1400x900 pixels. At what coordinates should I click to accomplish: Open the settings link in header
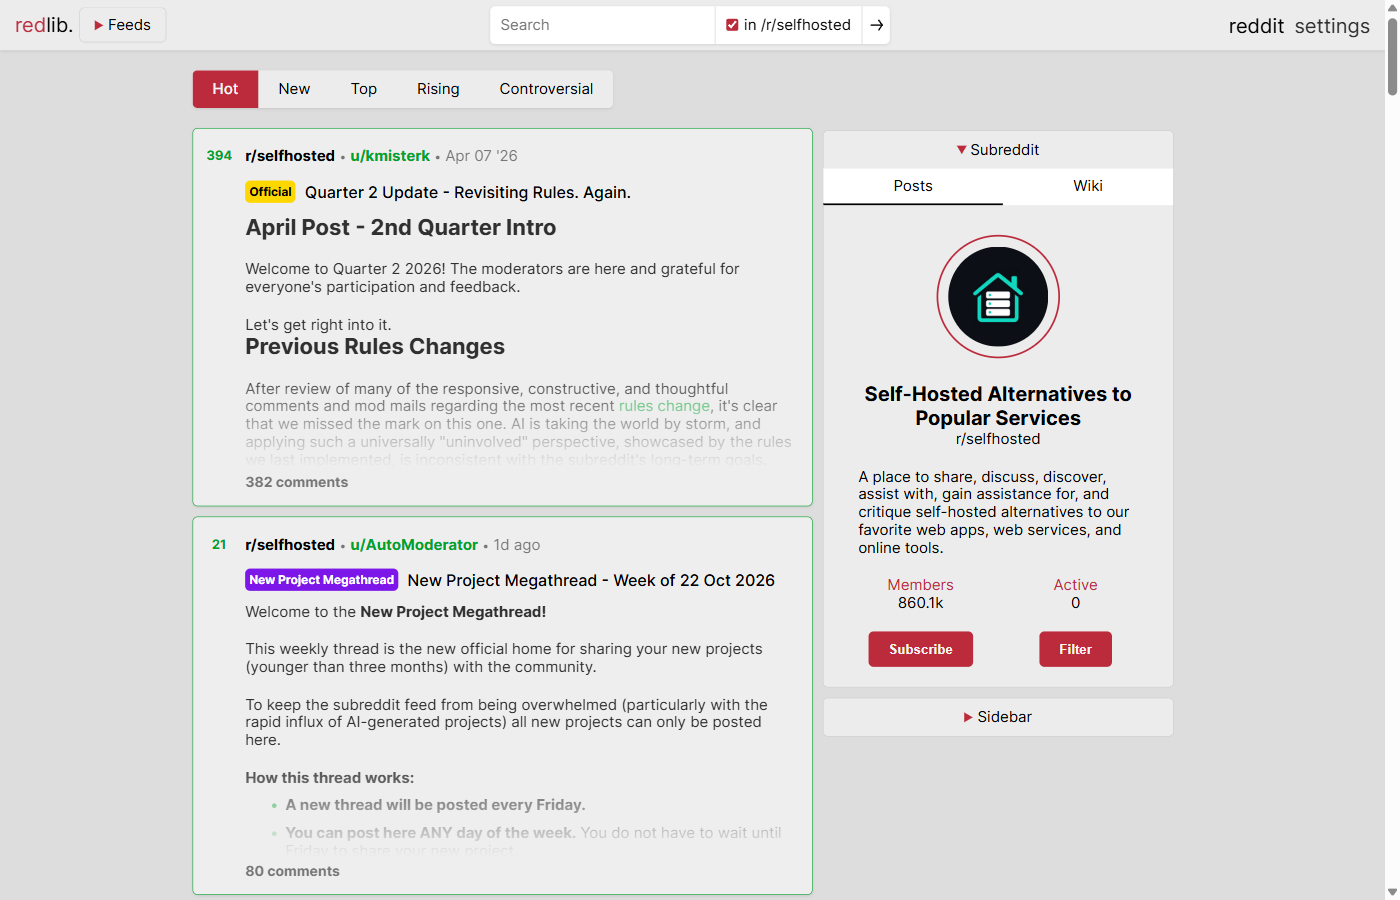1332,26
